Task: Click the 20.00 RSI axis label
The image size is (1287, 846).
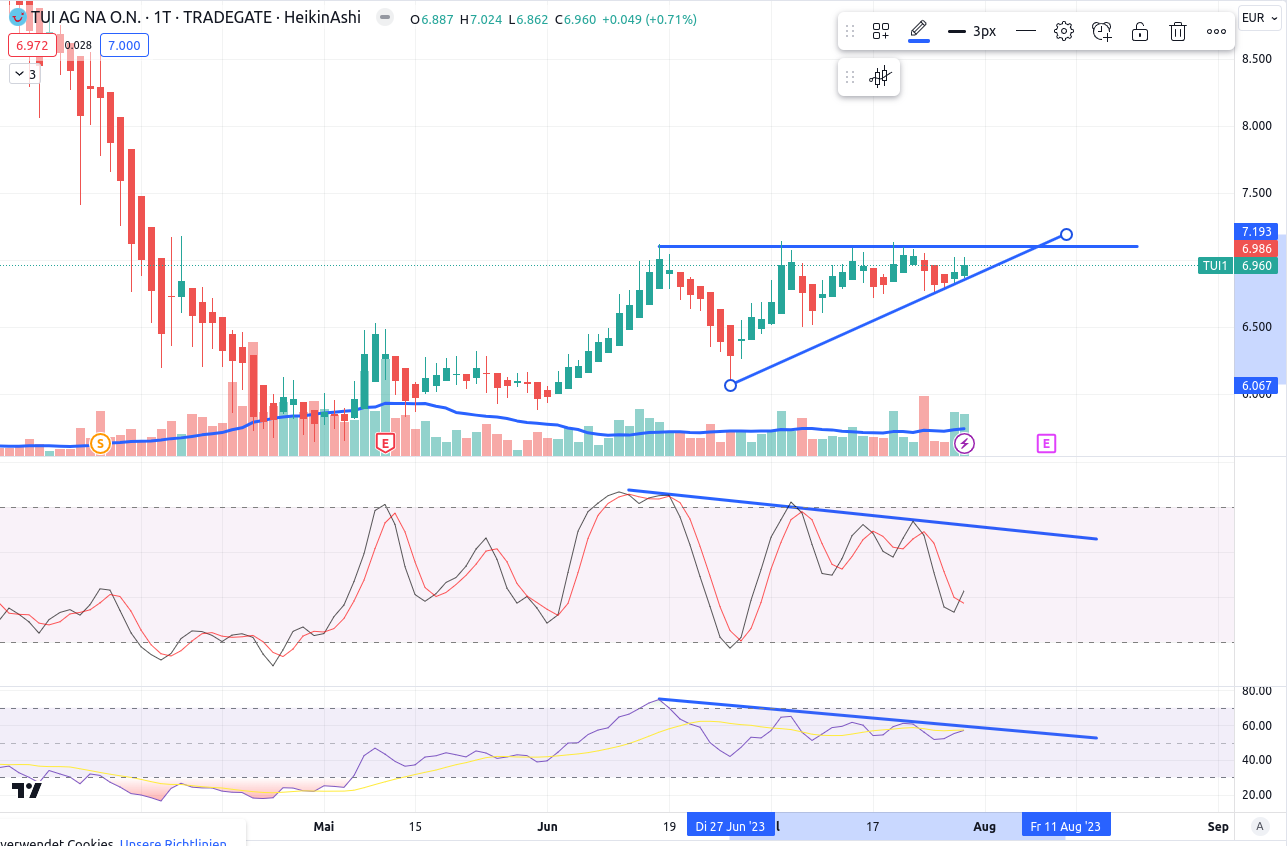Action: pyautogui.click(x=1256, y=795)
